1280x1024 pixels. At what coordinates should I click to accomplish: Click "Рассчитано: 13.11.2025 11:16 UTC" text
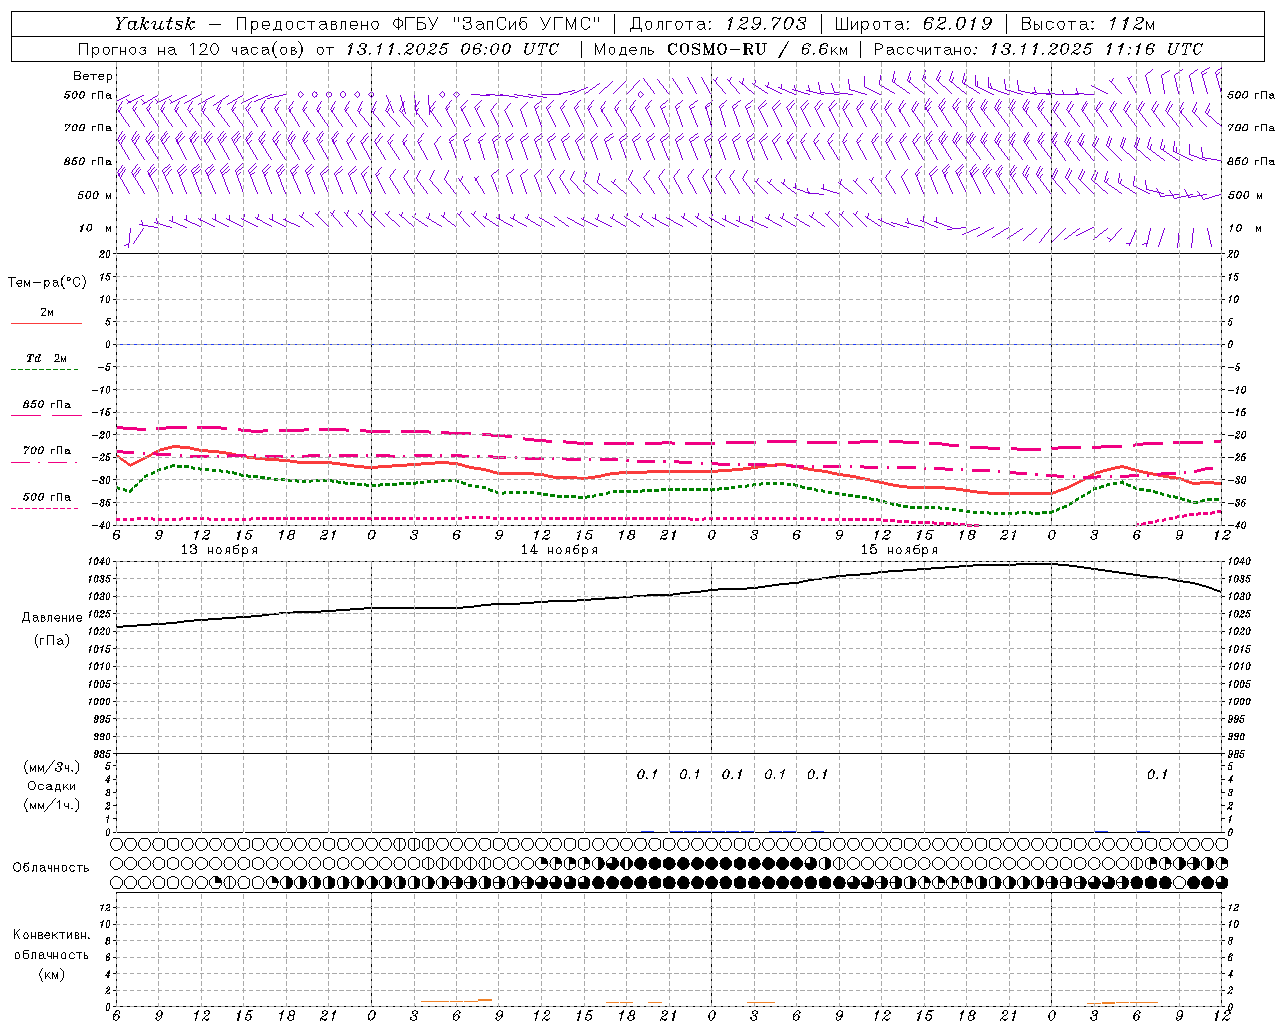(1038, 49)
